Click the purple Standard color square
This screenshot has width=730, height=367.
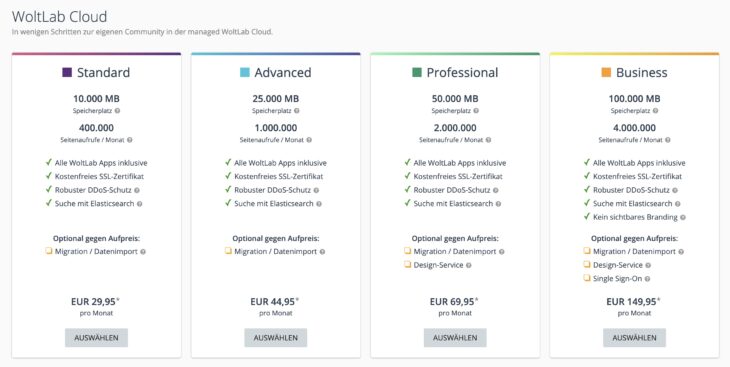(x=67, y=72)
